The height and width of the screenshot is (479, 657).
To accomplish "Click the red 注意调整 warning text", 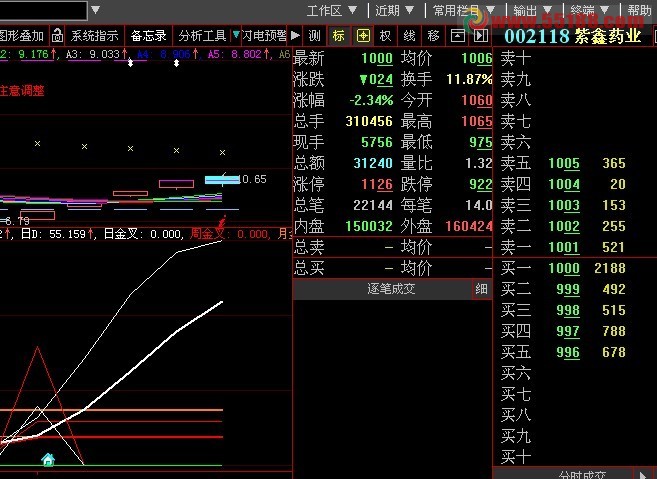I will (x=22, y=91).
